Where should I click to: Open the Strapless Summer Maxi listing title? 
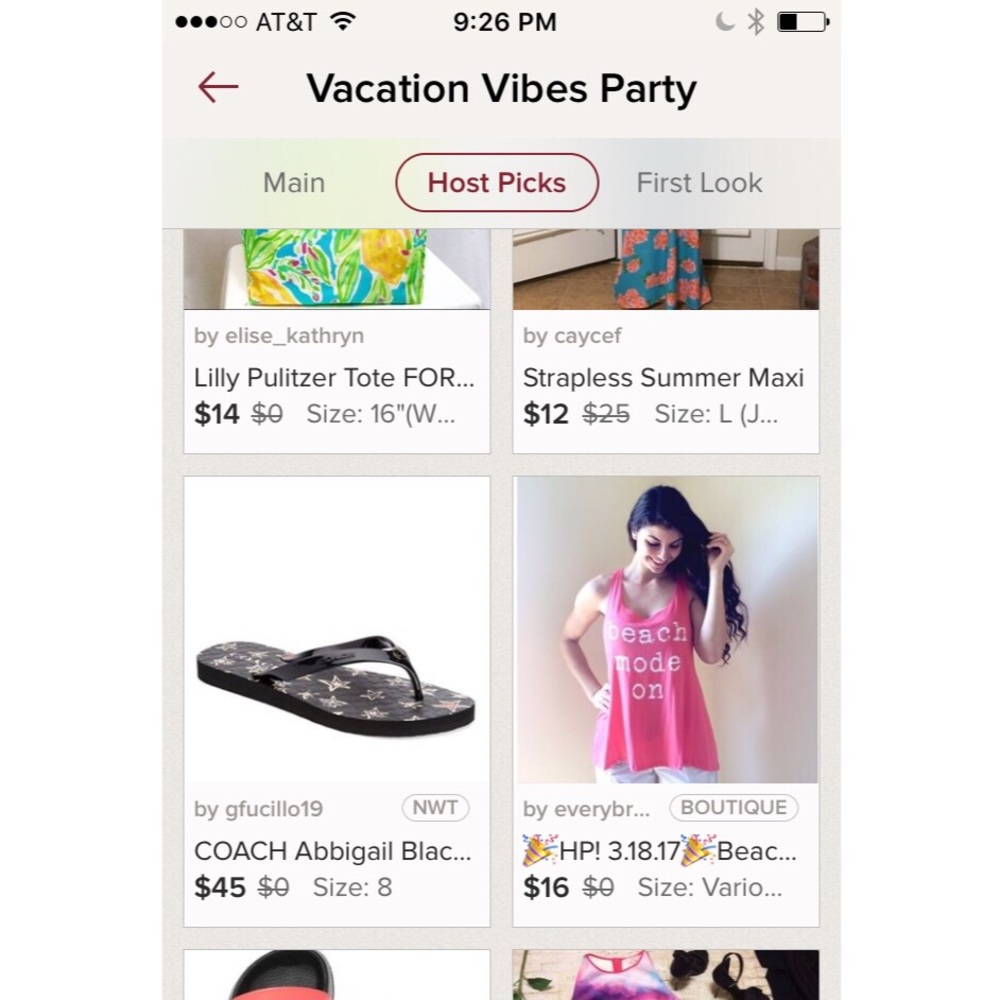pyautogui.click(x=663, y=378)
